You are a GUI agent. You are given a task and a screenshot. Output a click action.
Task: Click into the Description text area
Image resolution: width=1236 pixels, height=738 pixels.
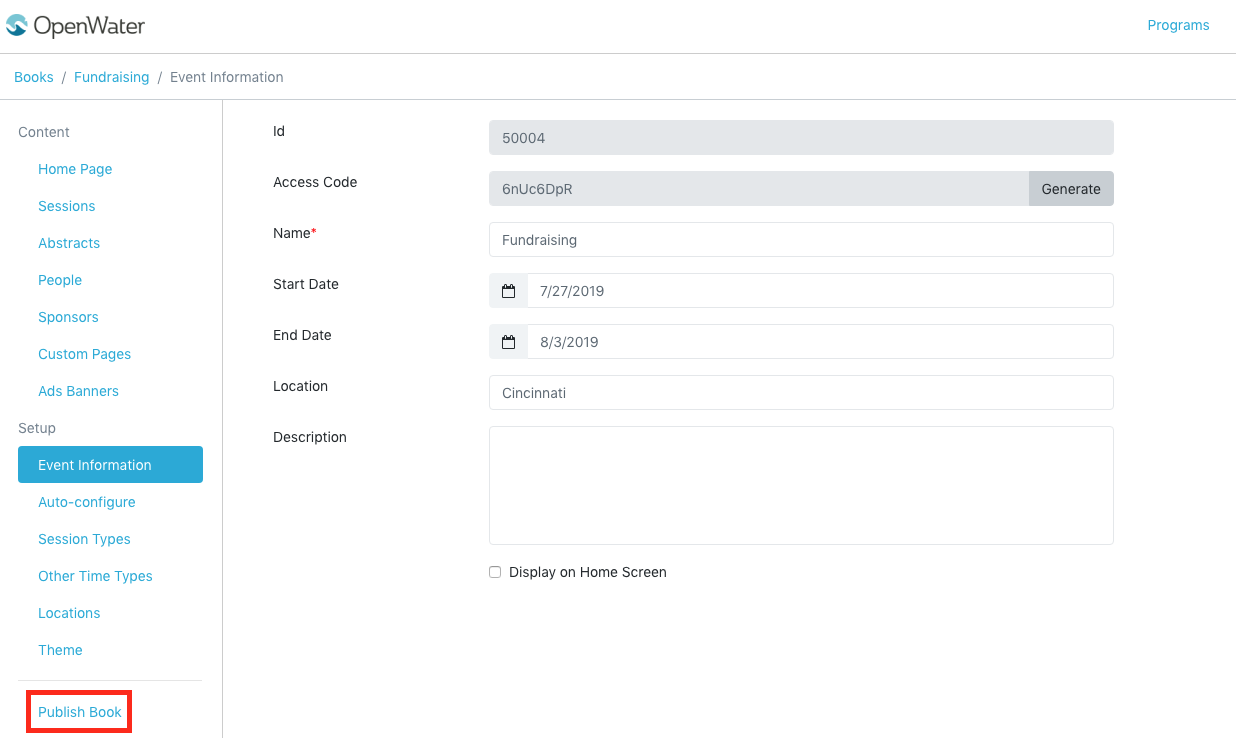[801, 486]
